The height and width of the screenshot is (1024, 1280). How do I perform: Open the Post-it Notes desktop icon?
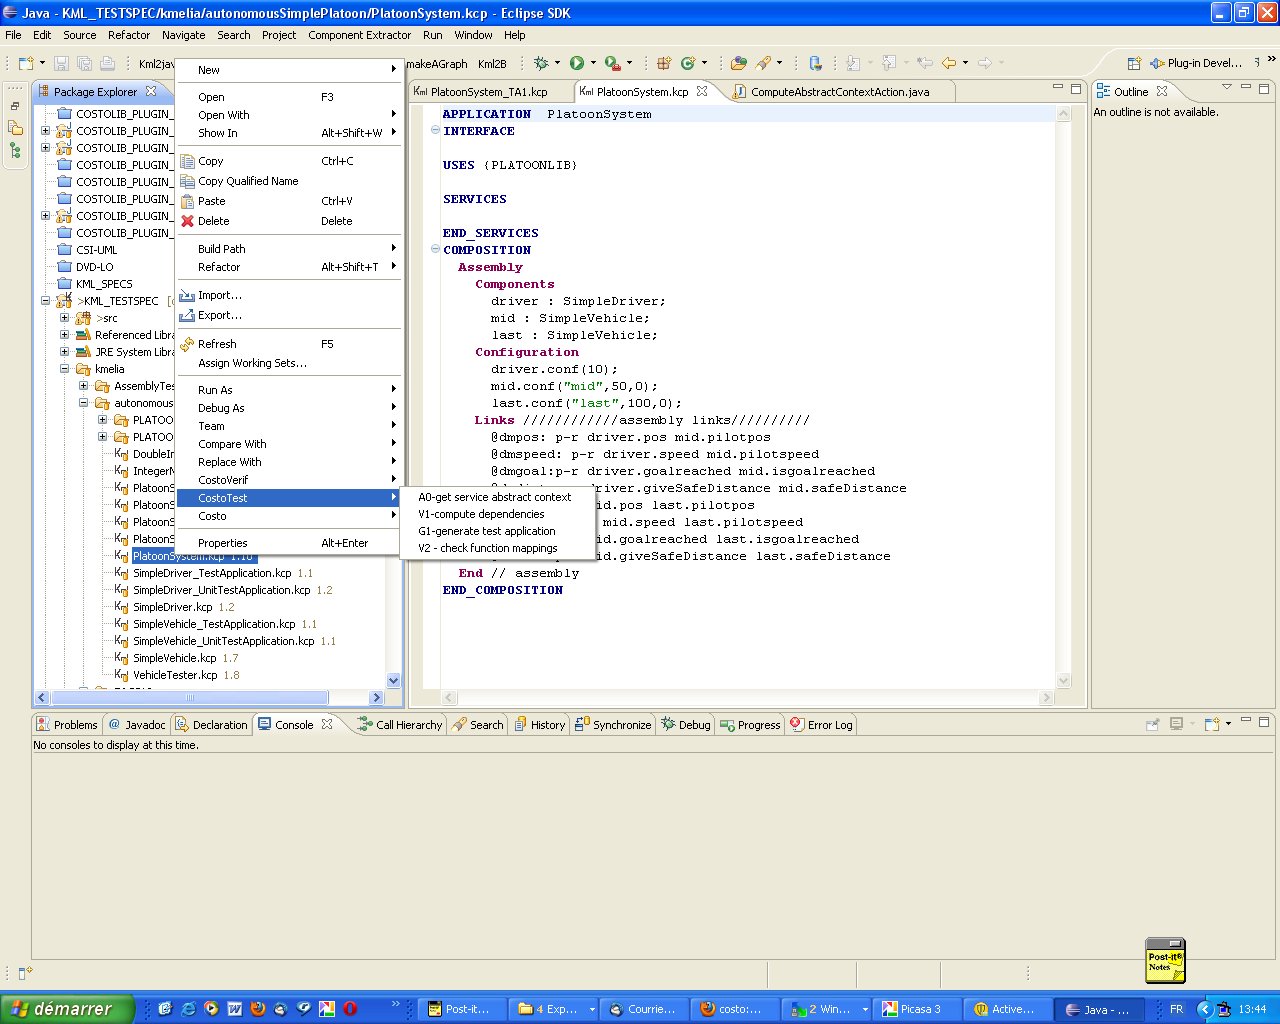click(1165, 960)
